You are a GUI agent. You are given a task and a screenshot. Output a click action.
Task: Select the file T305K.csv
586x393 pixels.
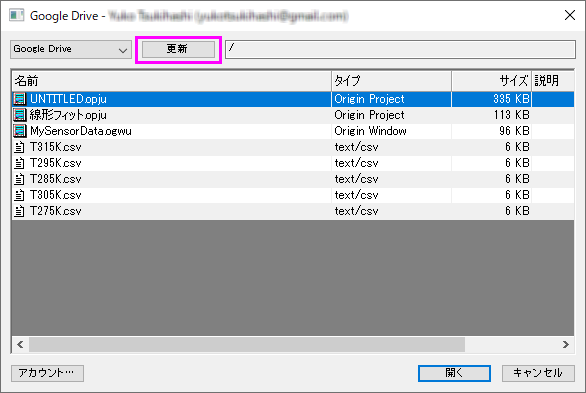coord(56,195)
